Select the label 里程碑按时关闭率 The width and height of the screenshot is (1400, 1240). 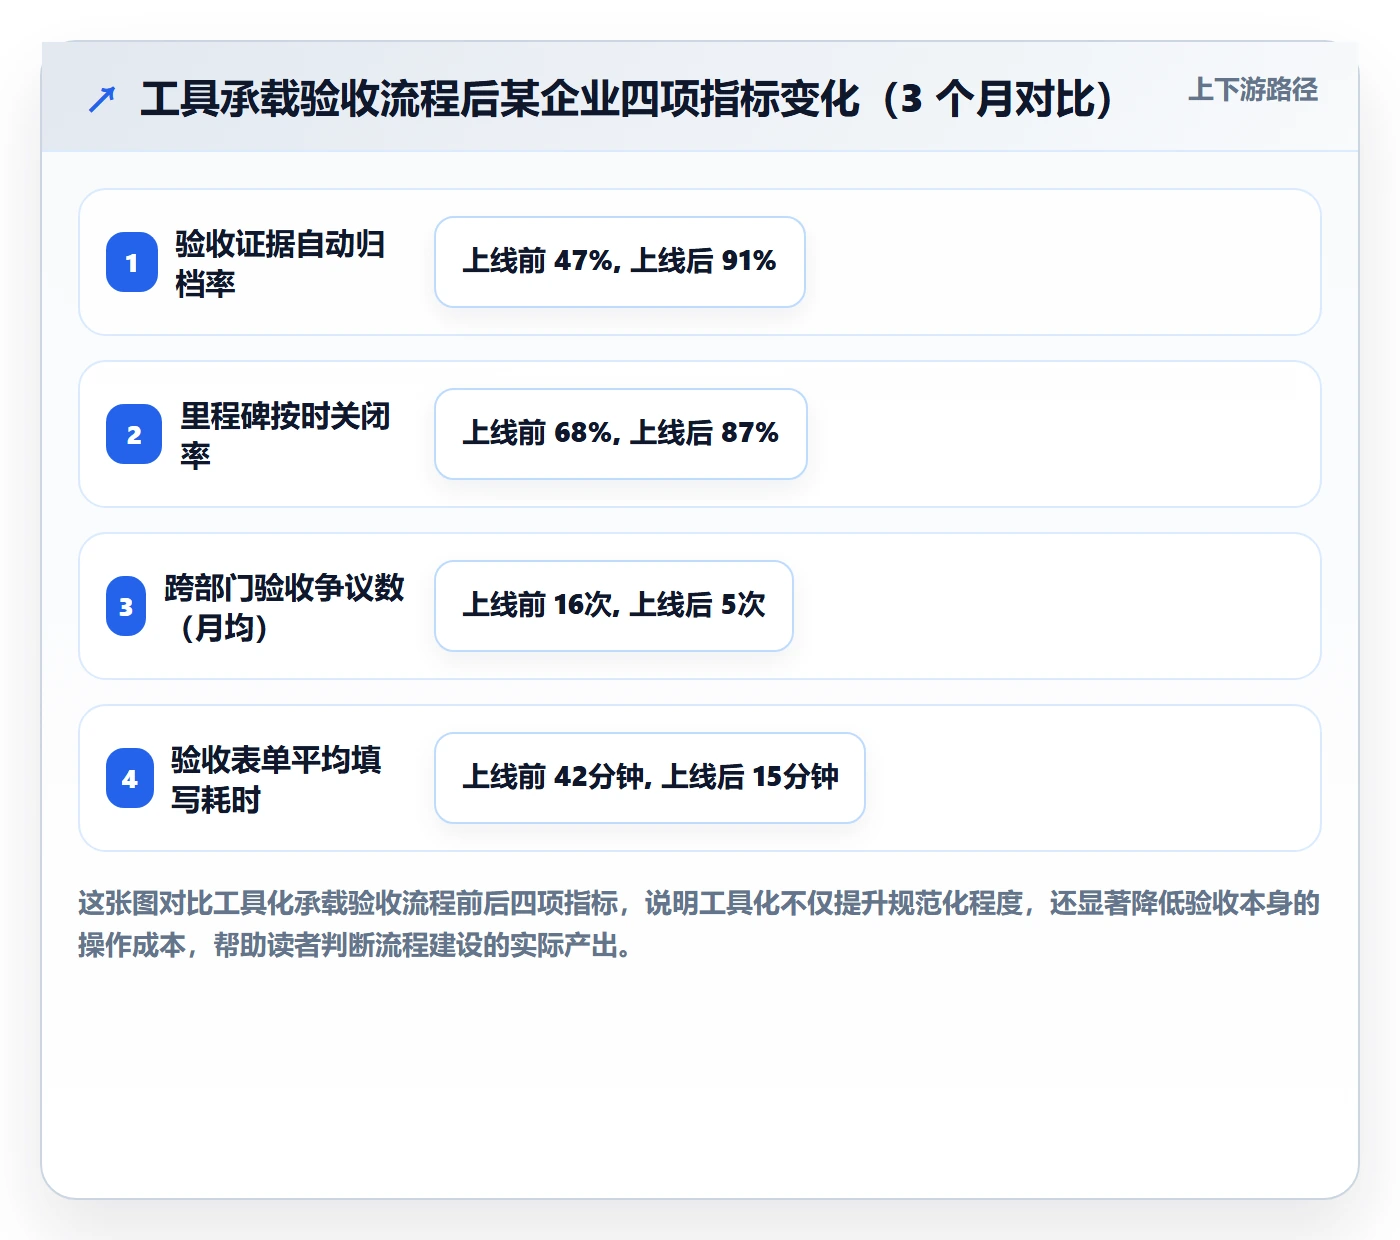pos(285,435)
